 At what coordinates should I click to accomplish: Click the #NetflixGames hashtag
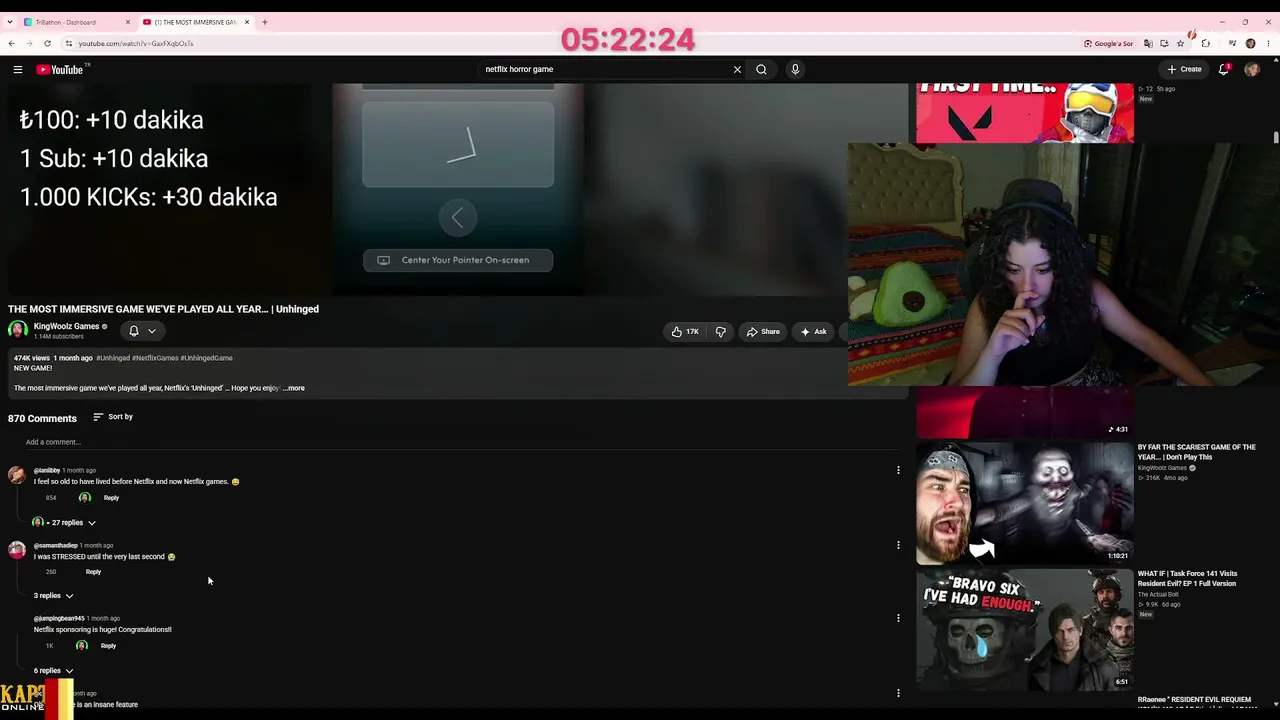click(155, 358)
